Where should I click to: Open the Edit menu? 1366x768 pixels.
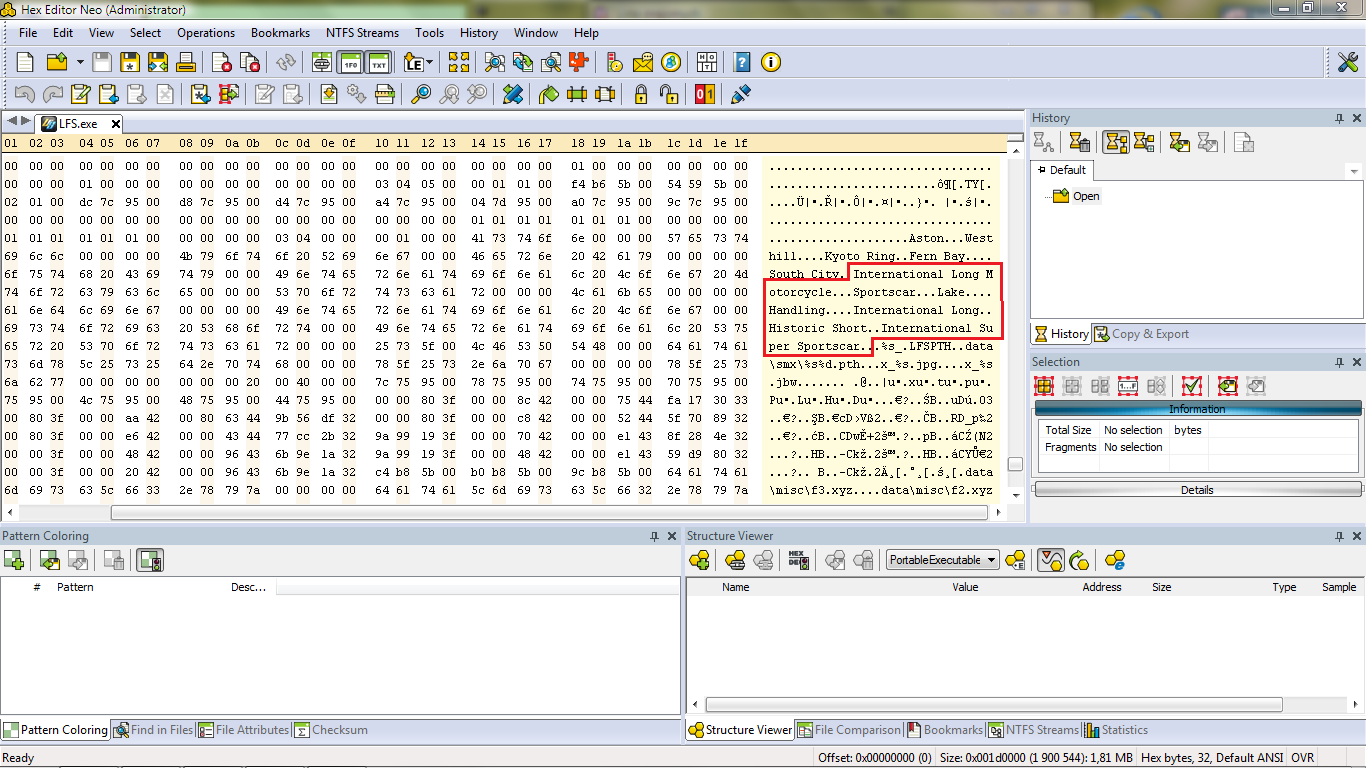point(63,33)
